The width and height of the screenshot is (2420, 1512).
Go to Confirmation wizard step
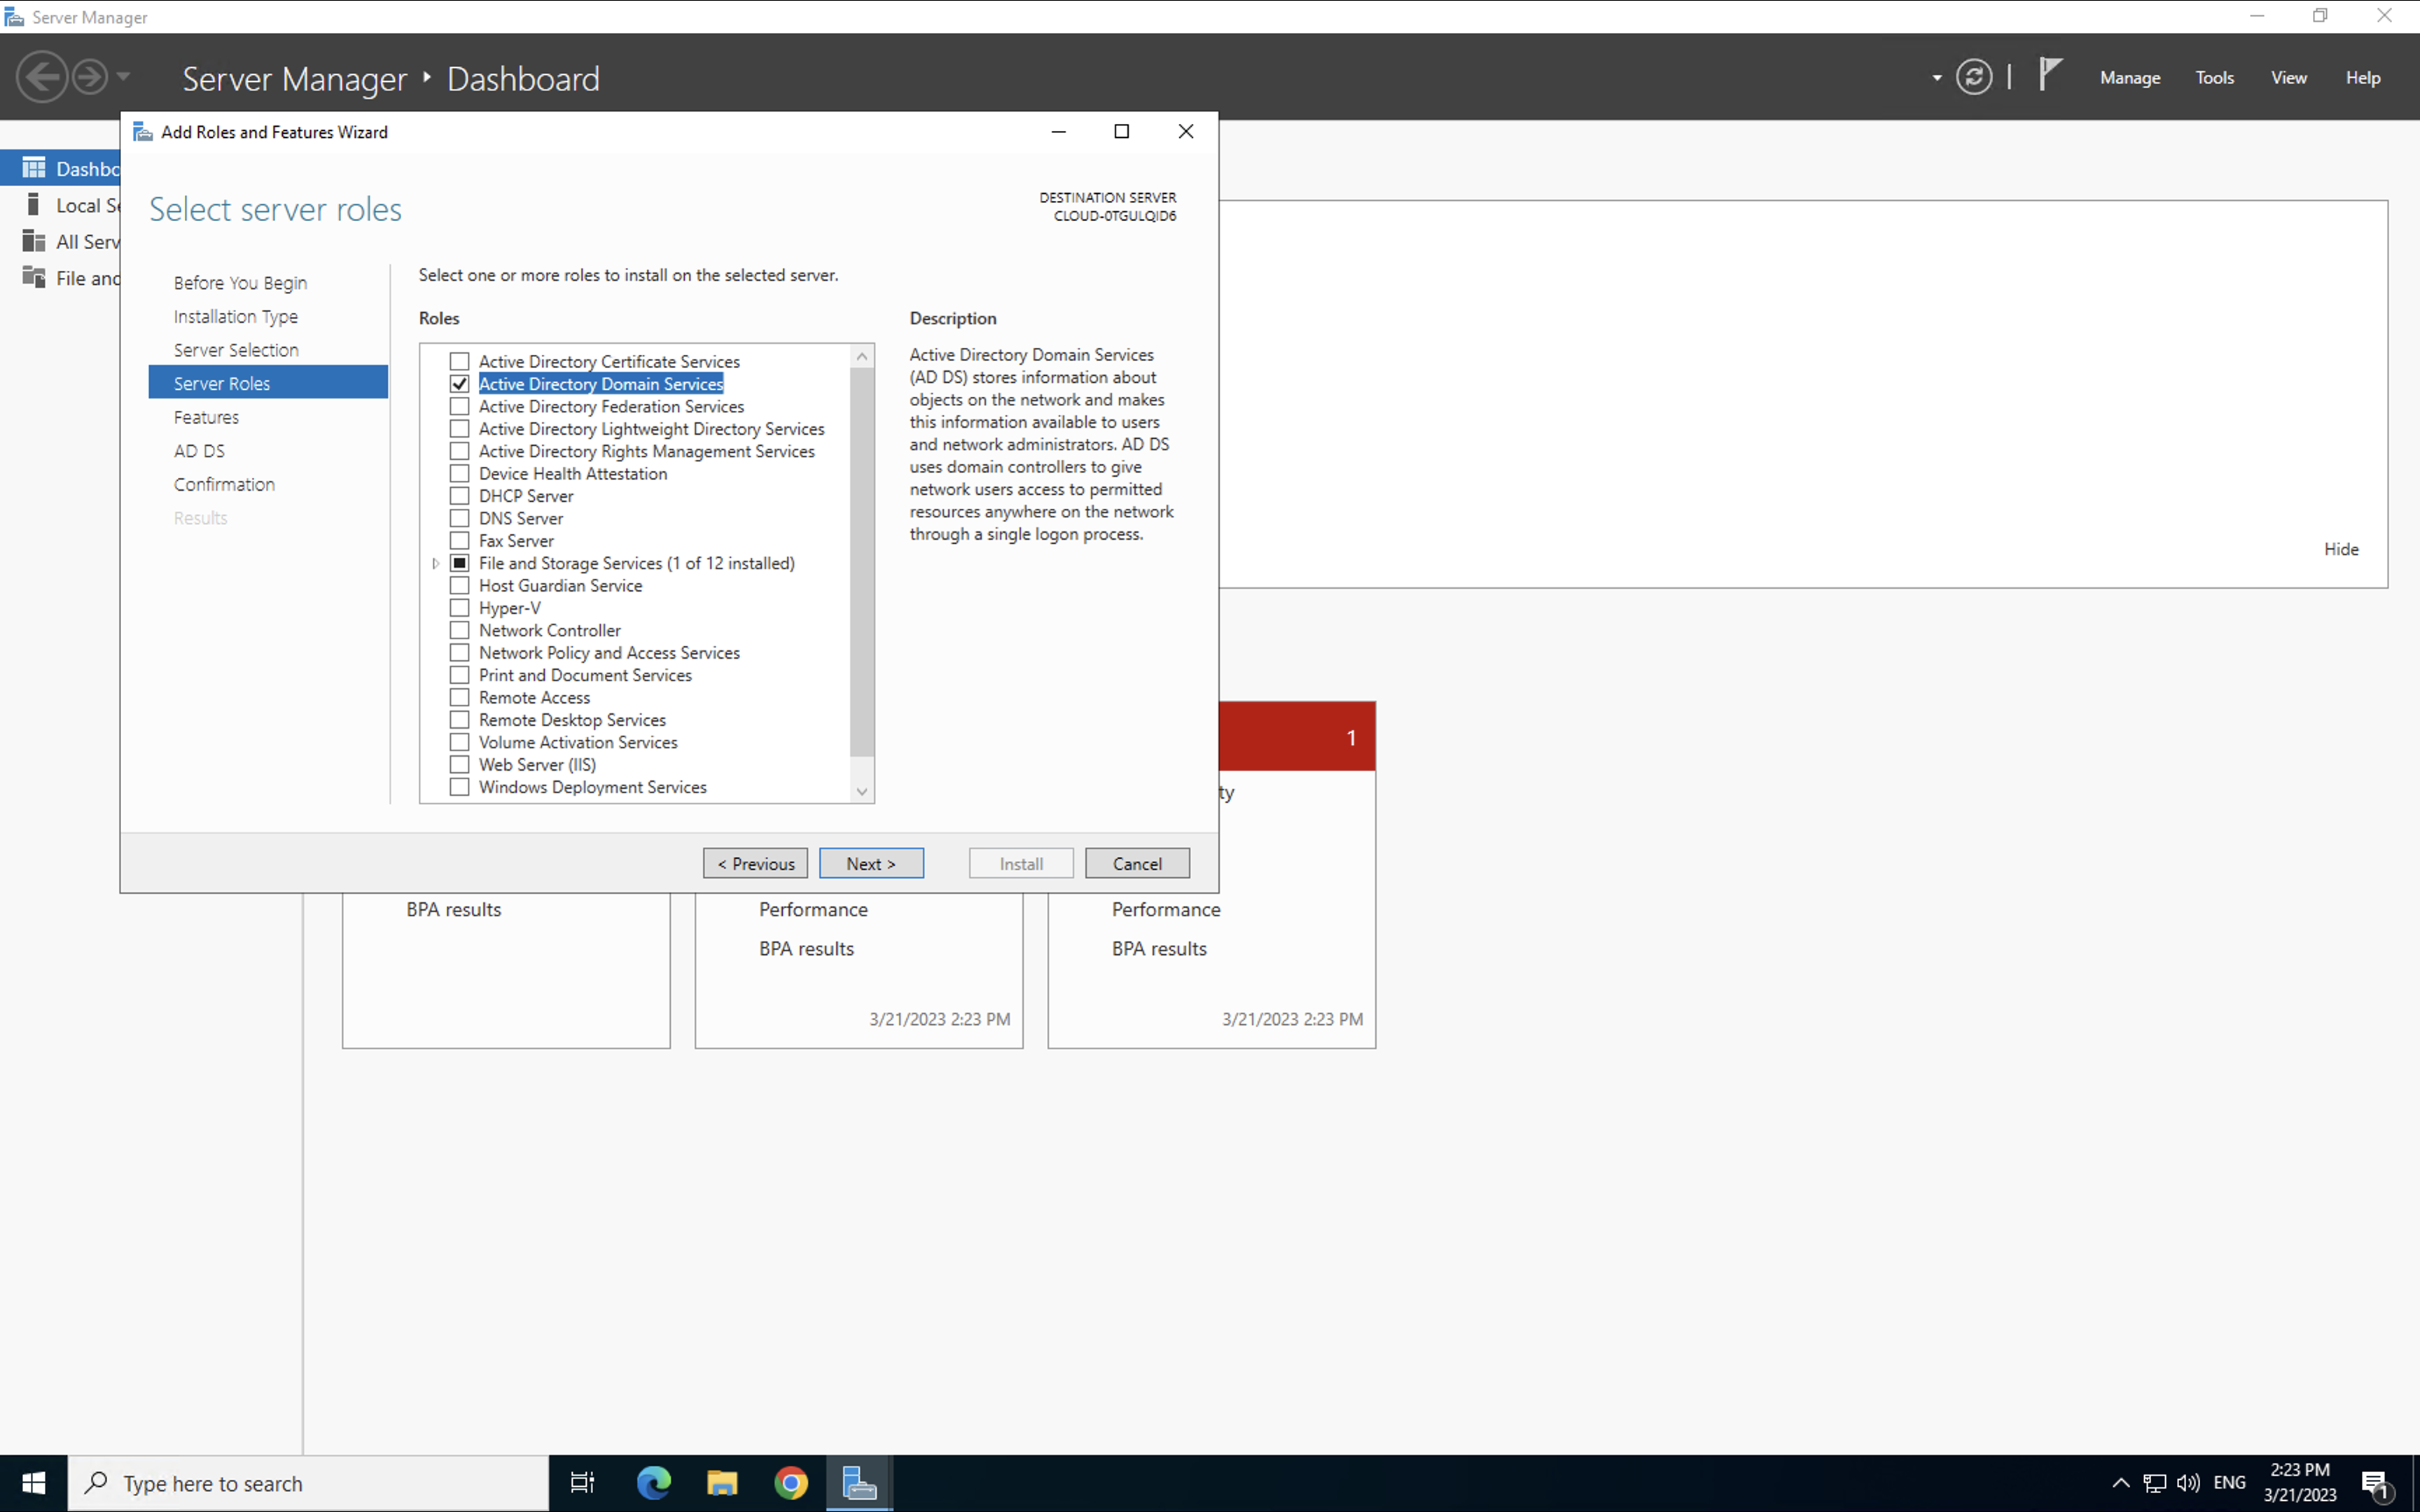[224, 484]
